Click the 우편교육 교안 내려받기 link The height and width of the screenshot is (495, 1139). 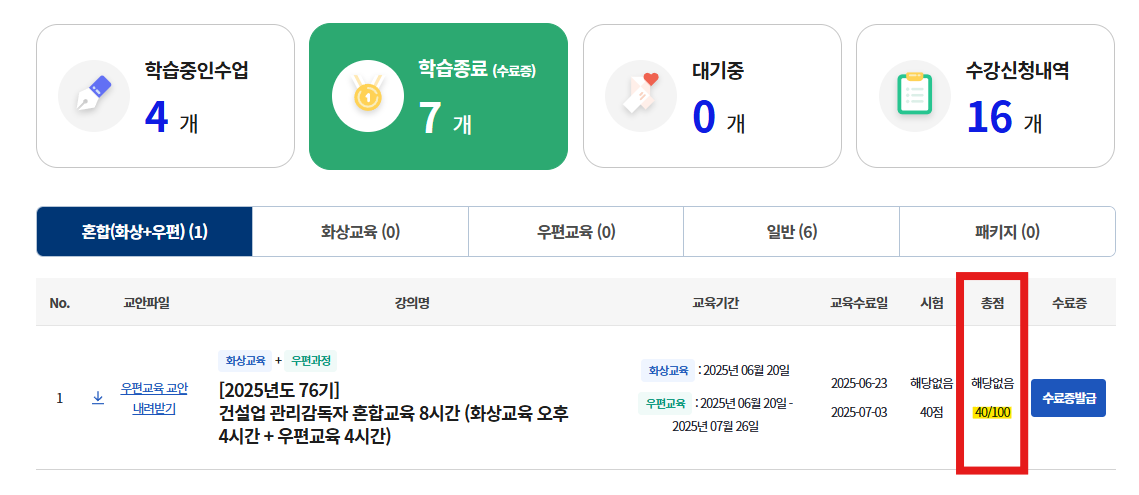pos(154,398)
